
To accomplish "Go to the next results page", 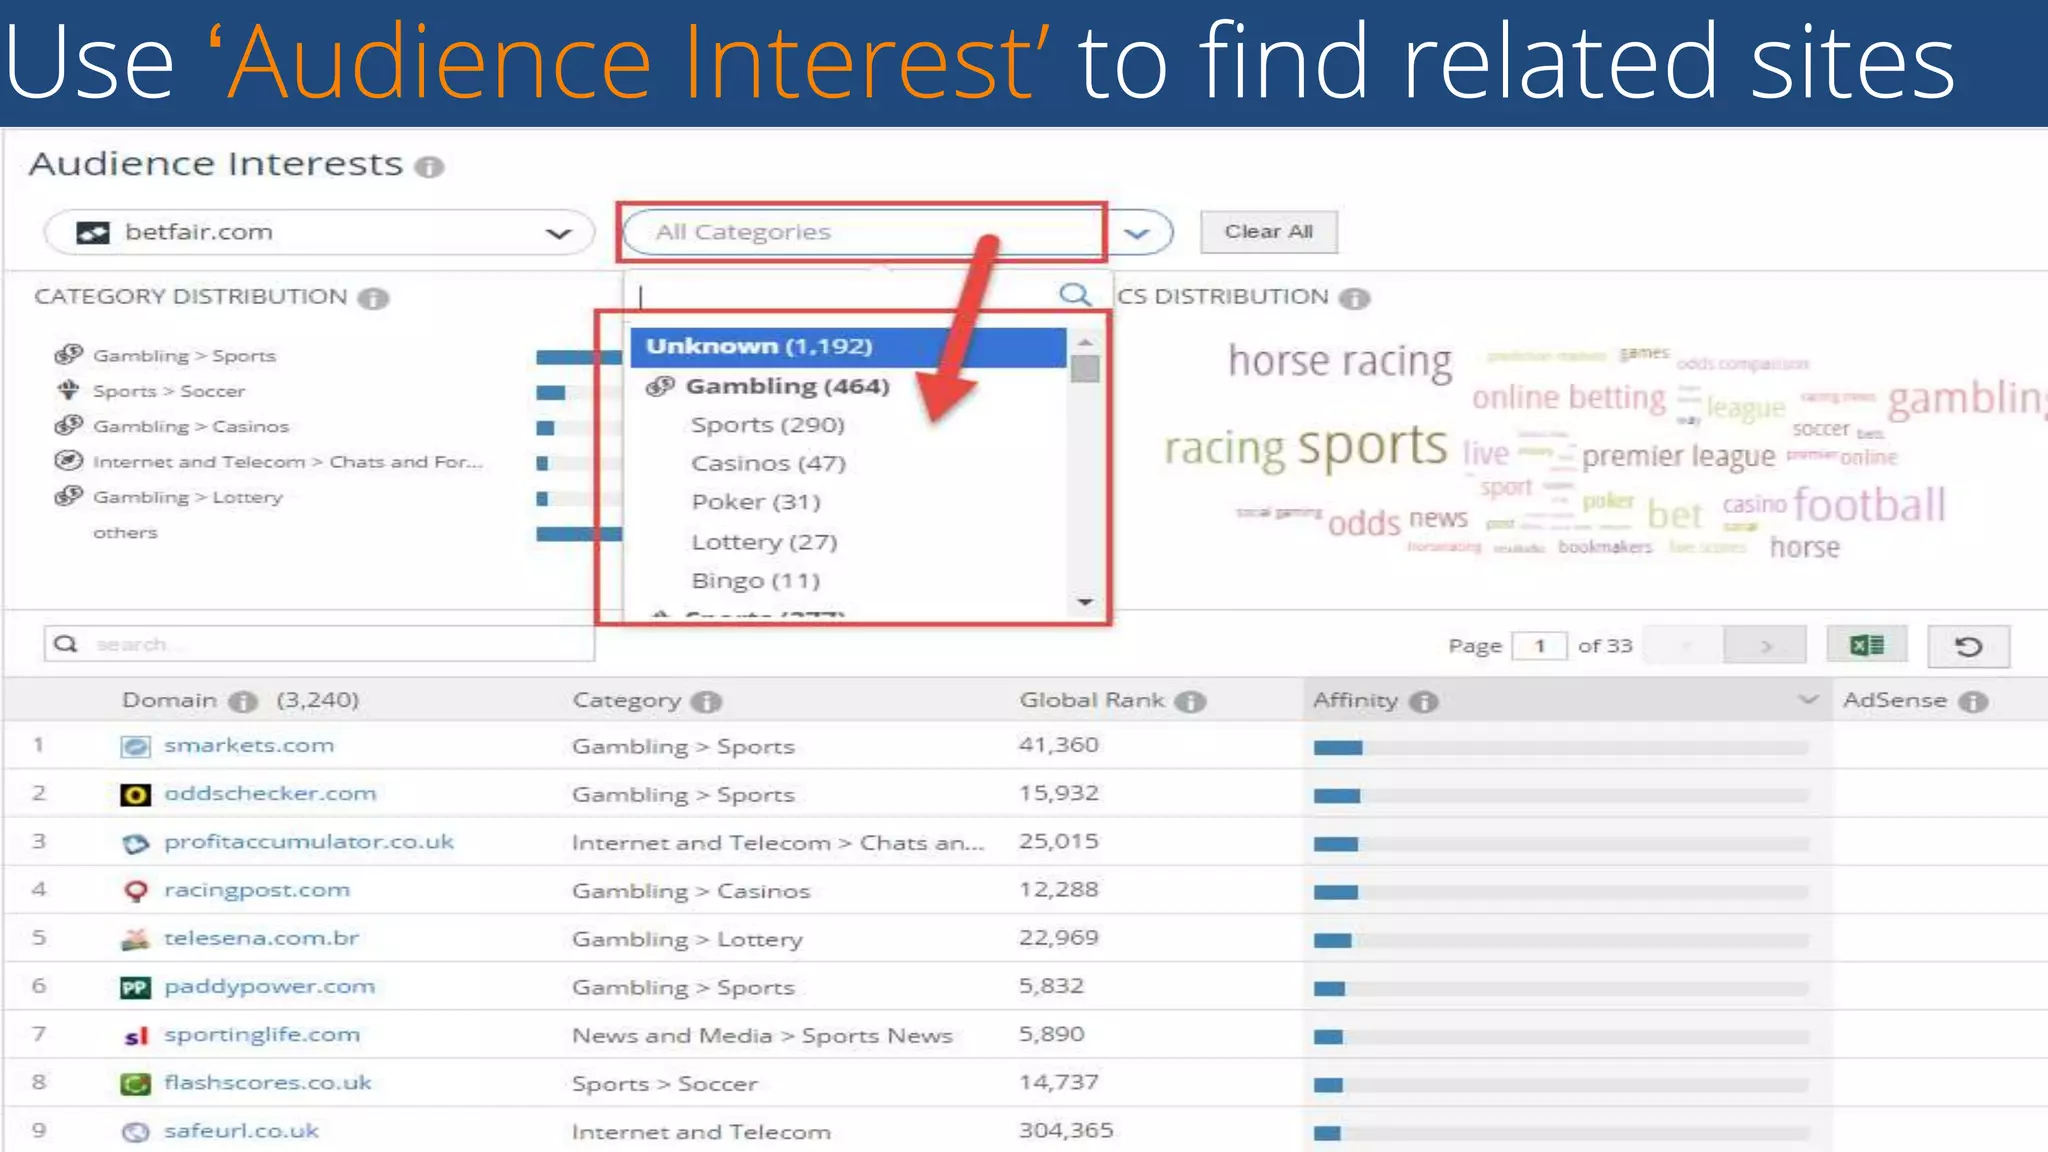I will 1765,646.
